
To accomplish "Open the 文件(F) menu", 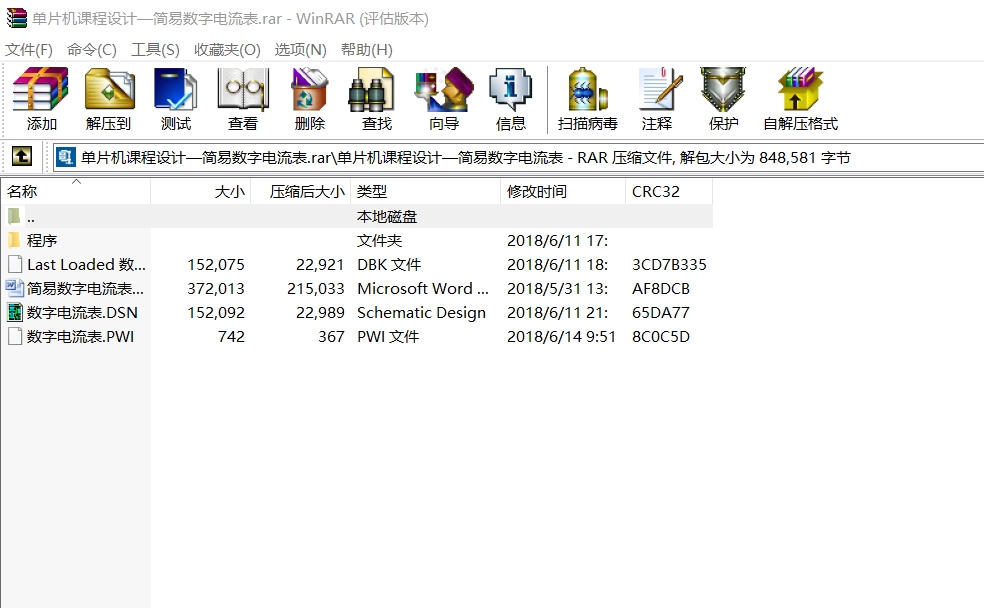I will pyautogui.click(x=29, y=50).
